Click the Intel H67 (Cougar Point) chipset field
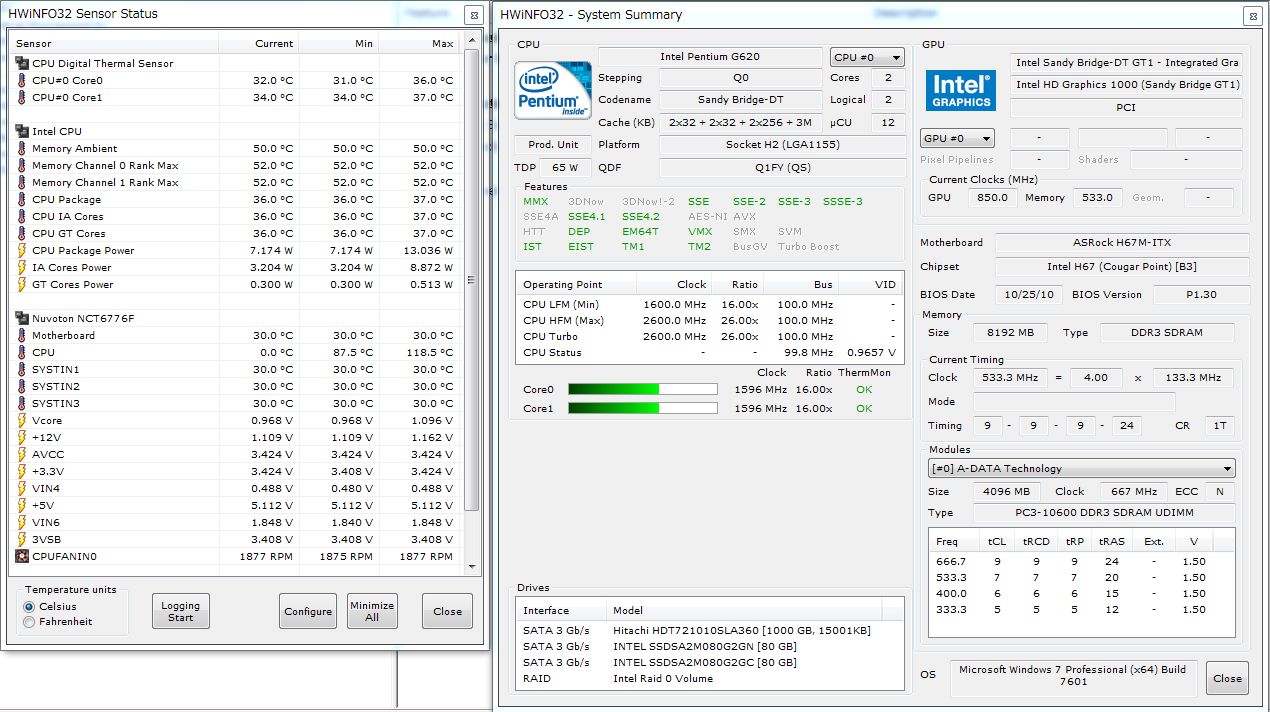This screenshot has width=1270, height=712. [x=1122, y=267]
